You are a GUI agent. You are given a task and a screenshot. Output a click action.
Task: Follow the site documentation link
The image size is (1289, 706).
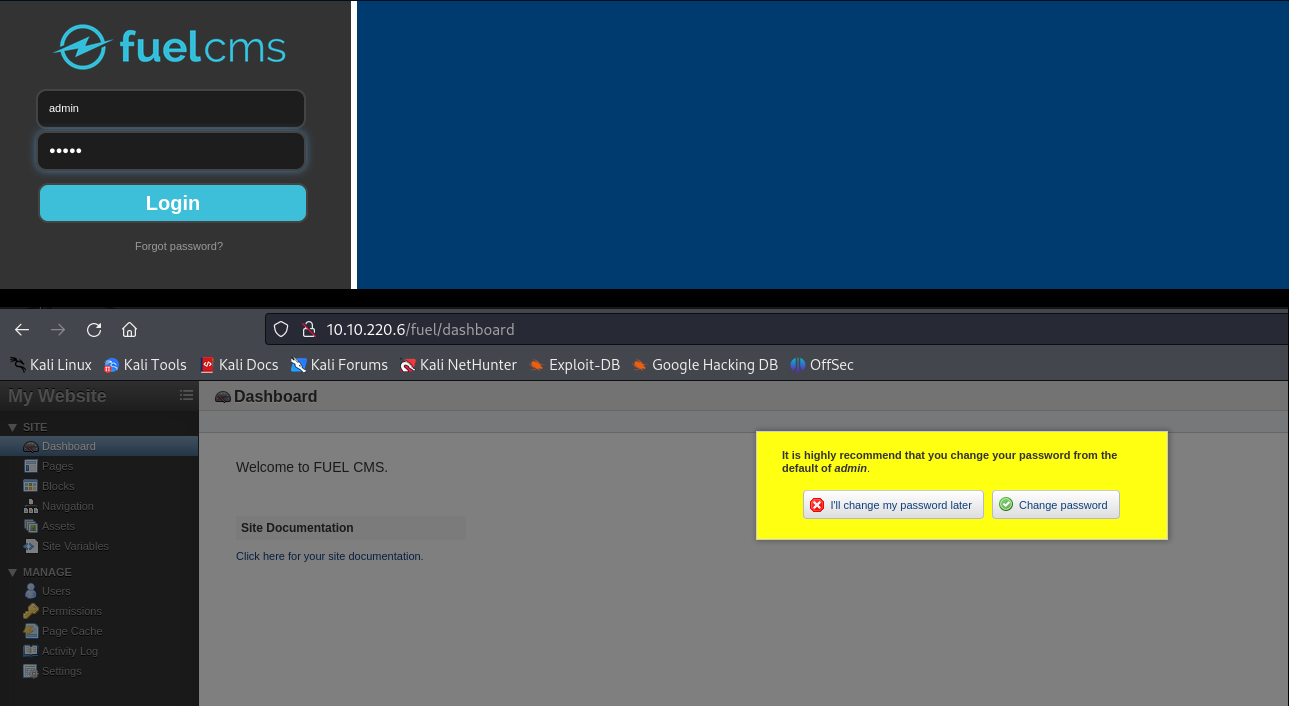click(329, 556)
